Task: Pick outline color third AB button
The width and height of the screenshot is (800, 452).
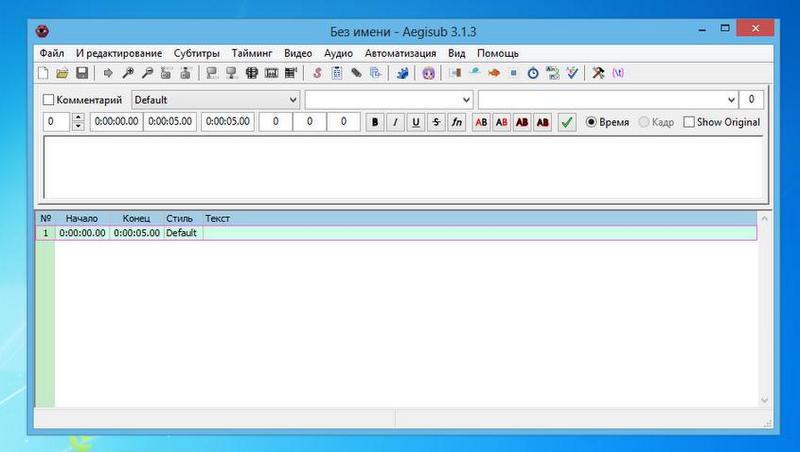Action: click(x=522, y=122)
